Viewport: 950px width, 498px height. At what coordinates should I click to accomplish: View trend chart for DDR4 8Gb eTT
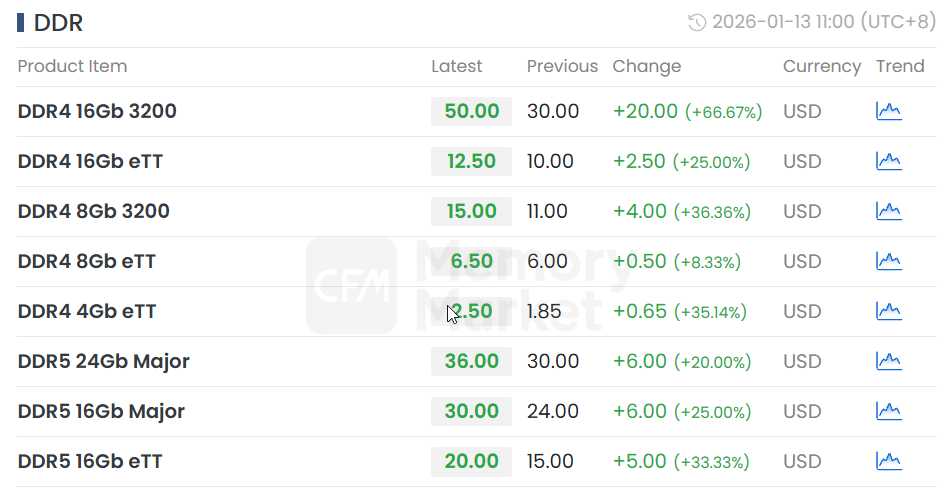pyautogui.click(x=888, y=261)
